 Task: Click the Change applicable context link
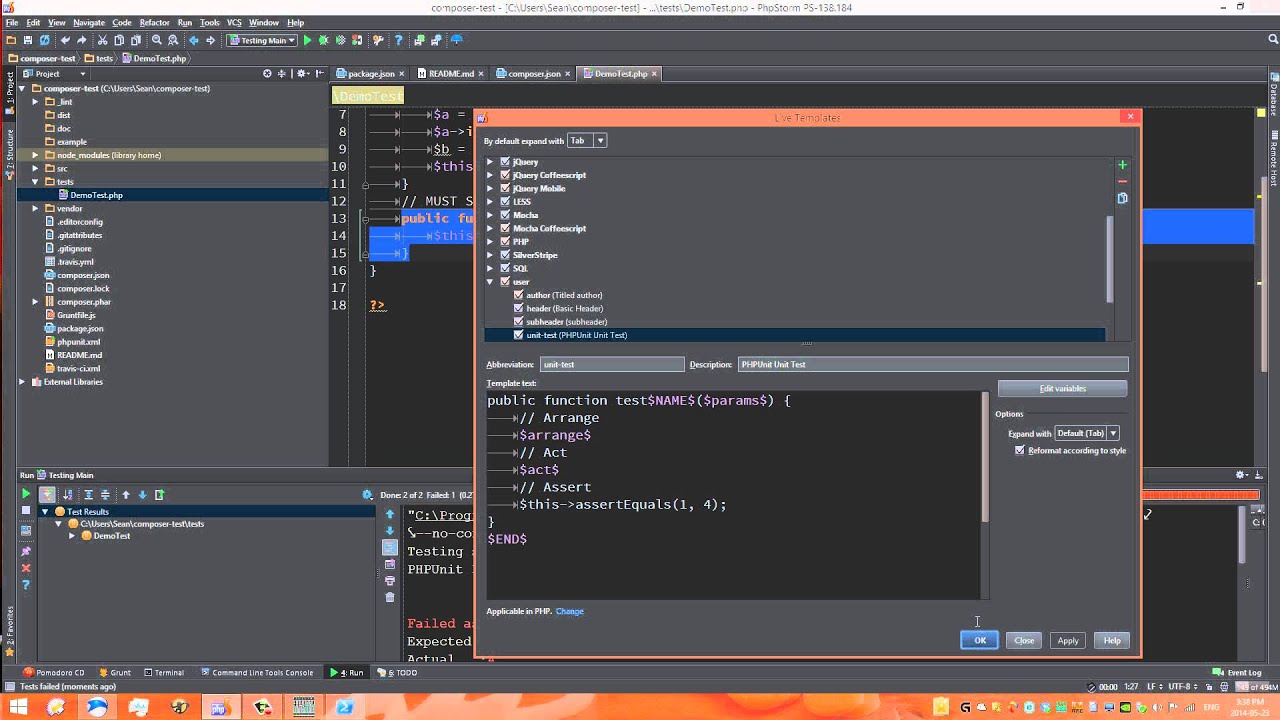pyautogui.click(x=570, y=611)
